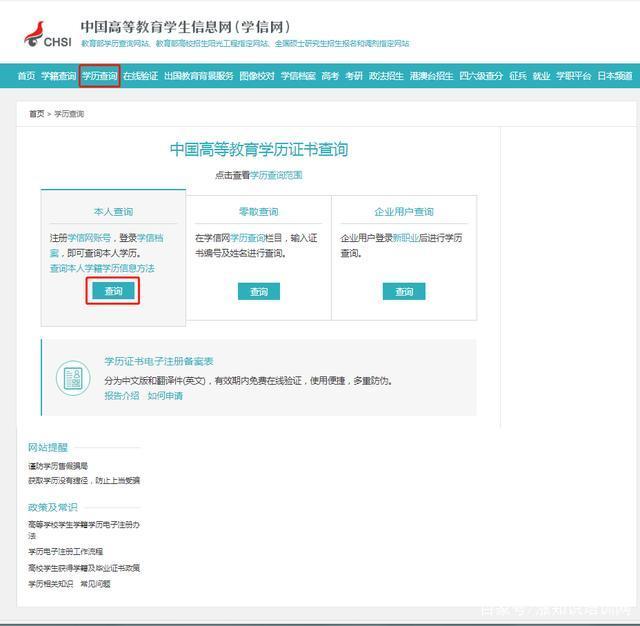The width and height of the screenshot is (640, 626).
Task: Go to 考研 section
Action: (x=353, y=76)
